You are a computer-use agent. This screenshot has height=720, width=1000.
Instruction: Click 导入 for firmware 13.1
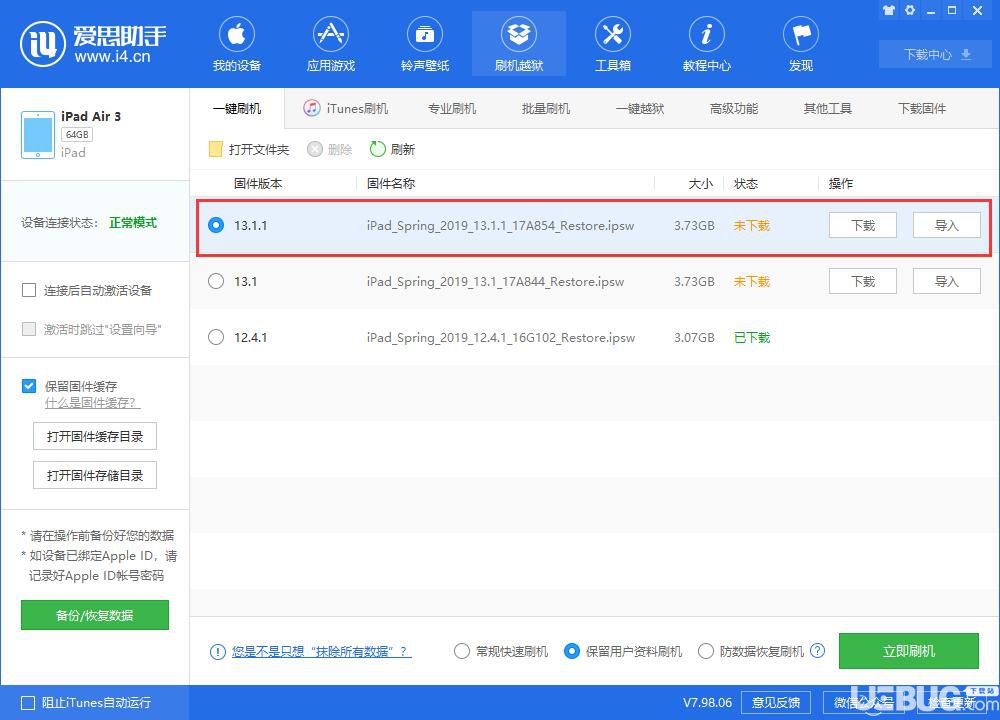point(946,281)
